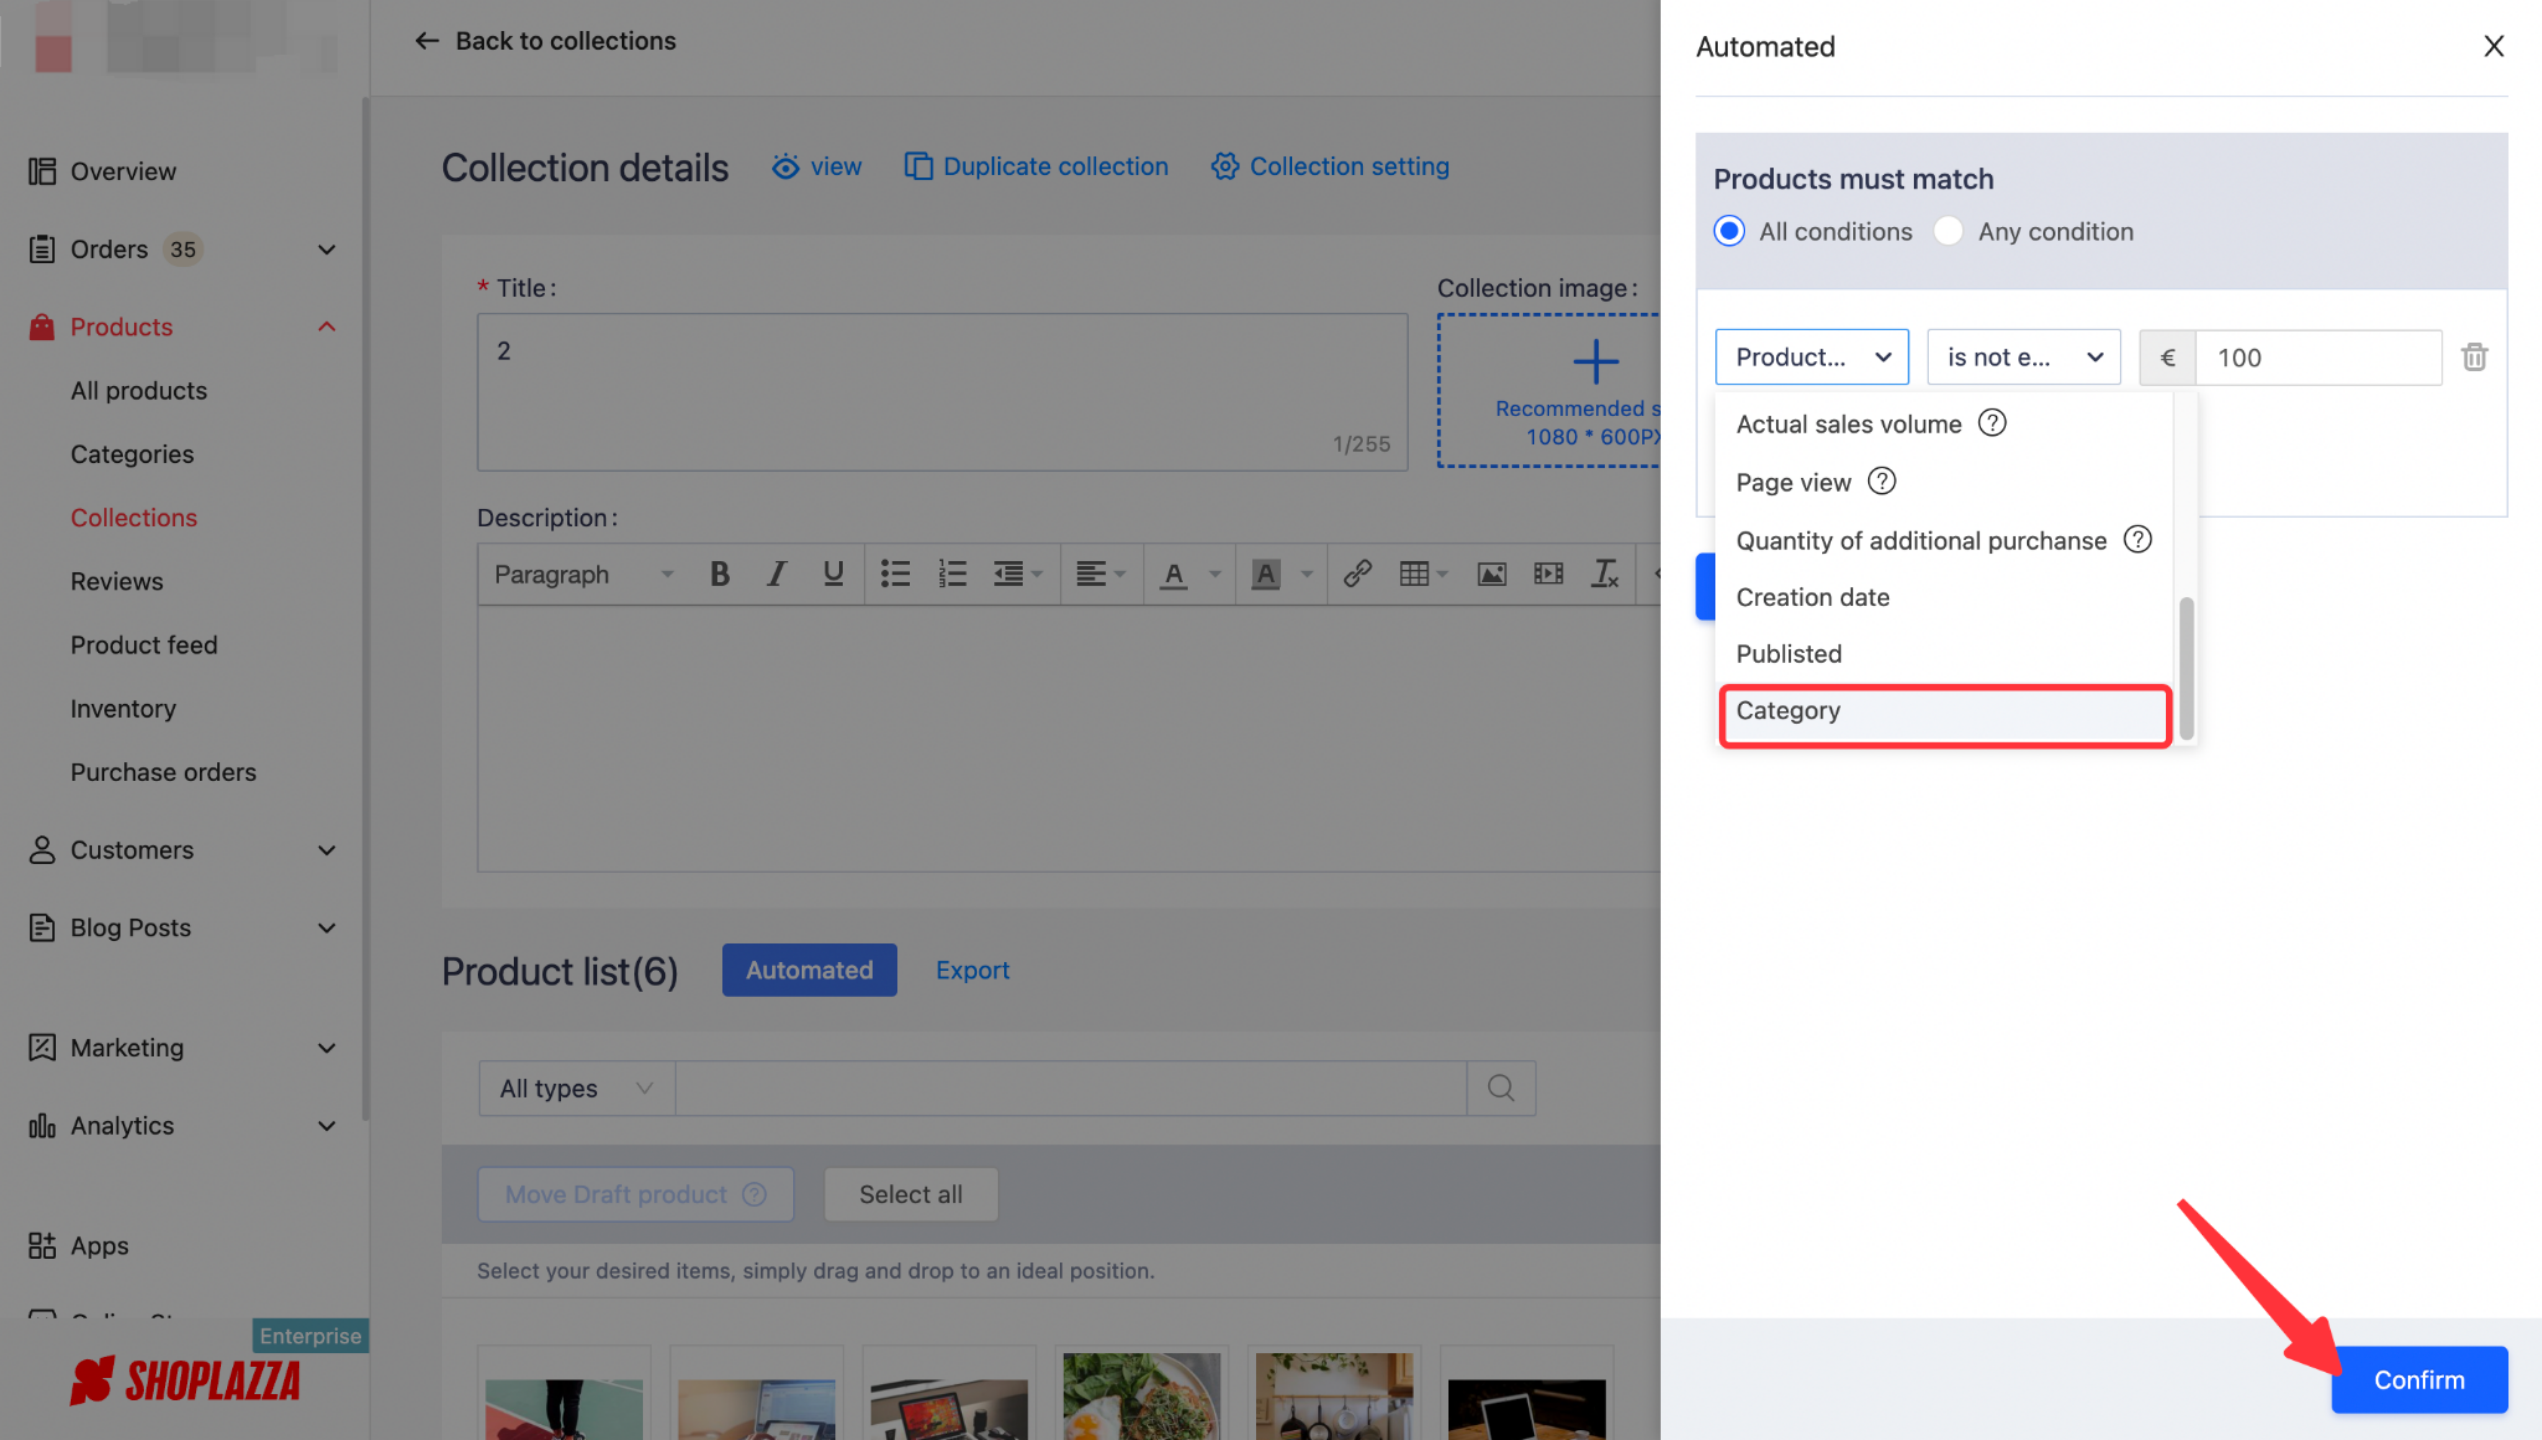Insert a bulleted list
Screen dimensions: 2542x1440
[895, 574]
